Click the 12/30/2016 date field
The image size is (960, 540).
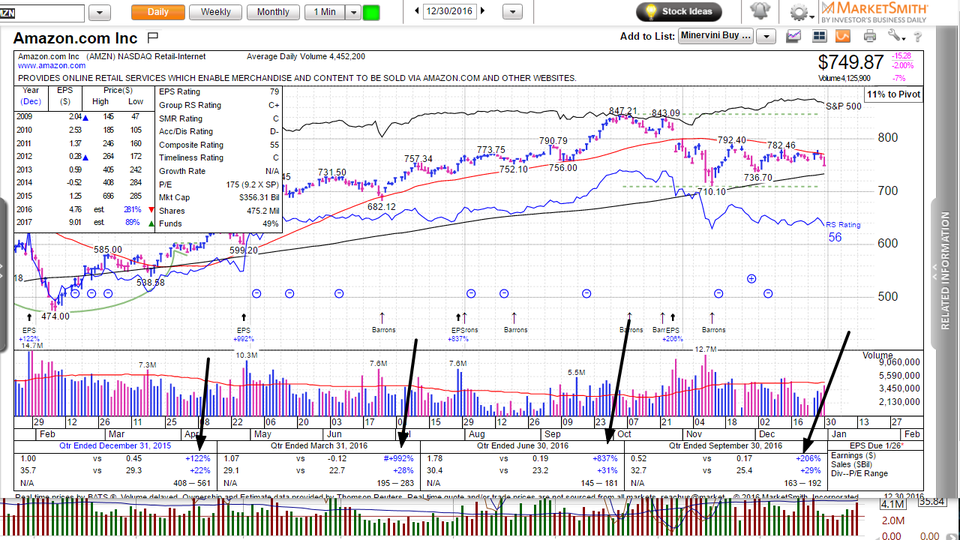pos(450,11)
